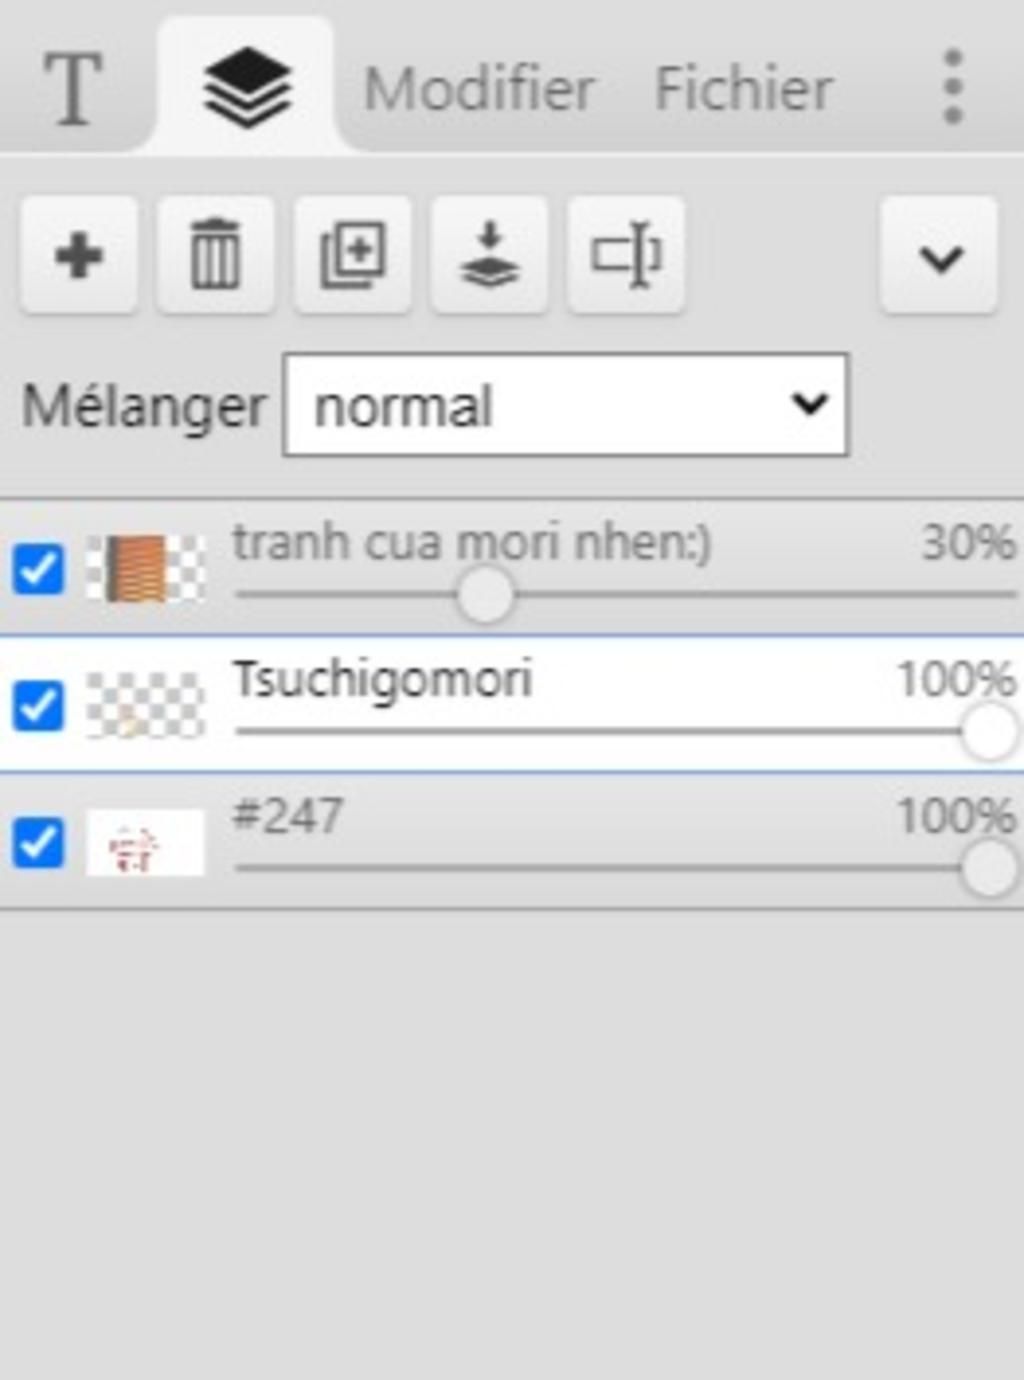Open the Fichier menu
The height and width of the screenshot is (1380, 1024).
[x=743, y=88]
